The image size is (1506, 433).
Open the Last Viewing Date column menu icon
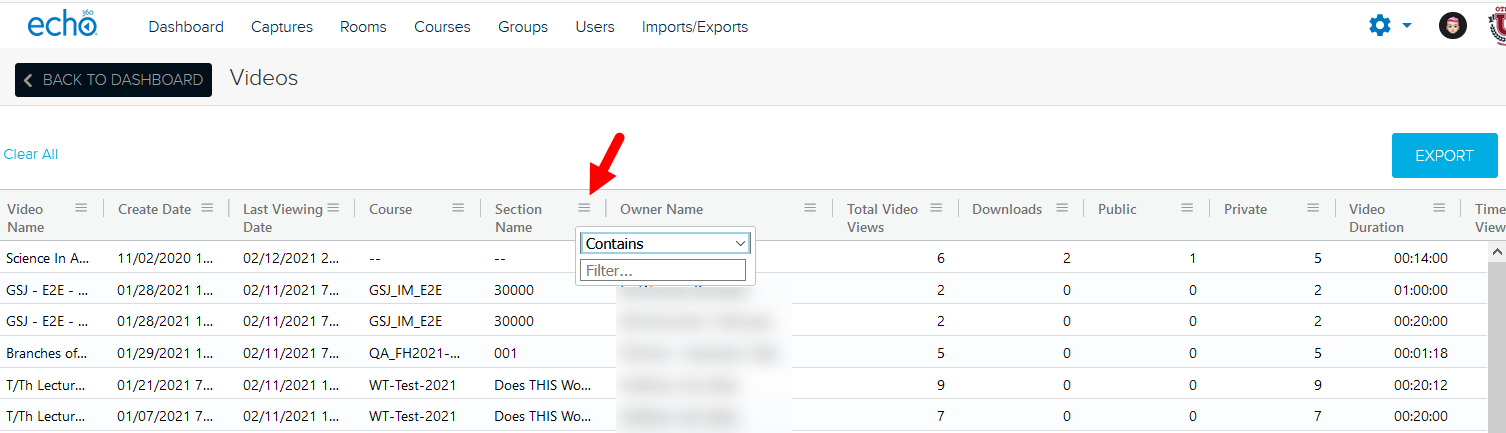(x=333, y=208)
